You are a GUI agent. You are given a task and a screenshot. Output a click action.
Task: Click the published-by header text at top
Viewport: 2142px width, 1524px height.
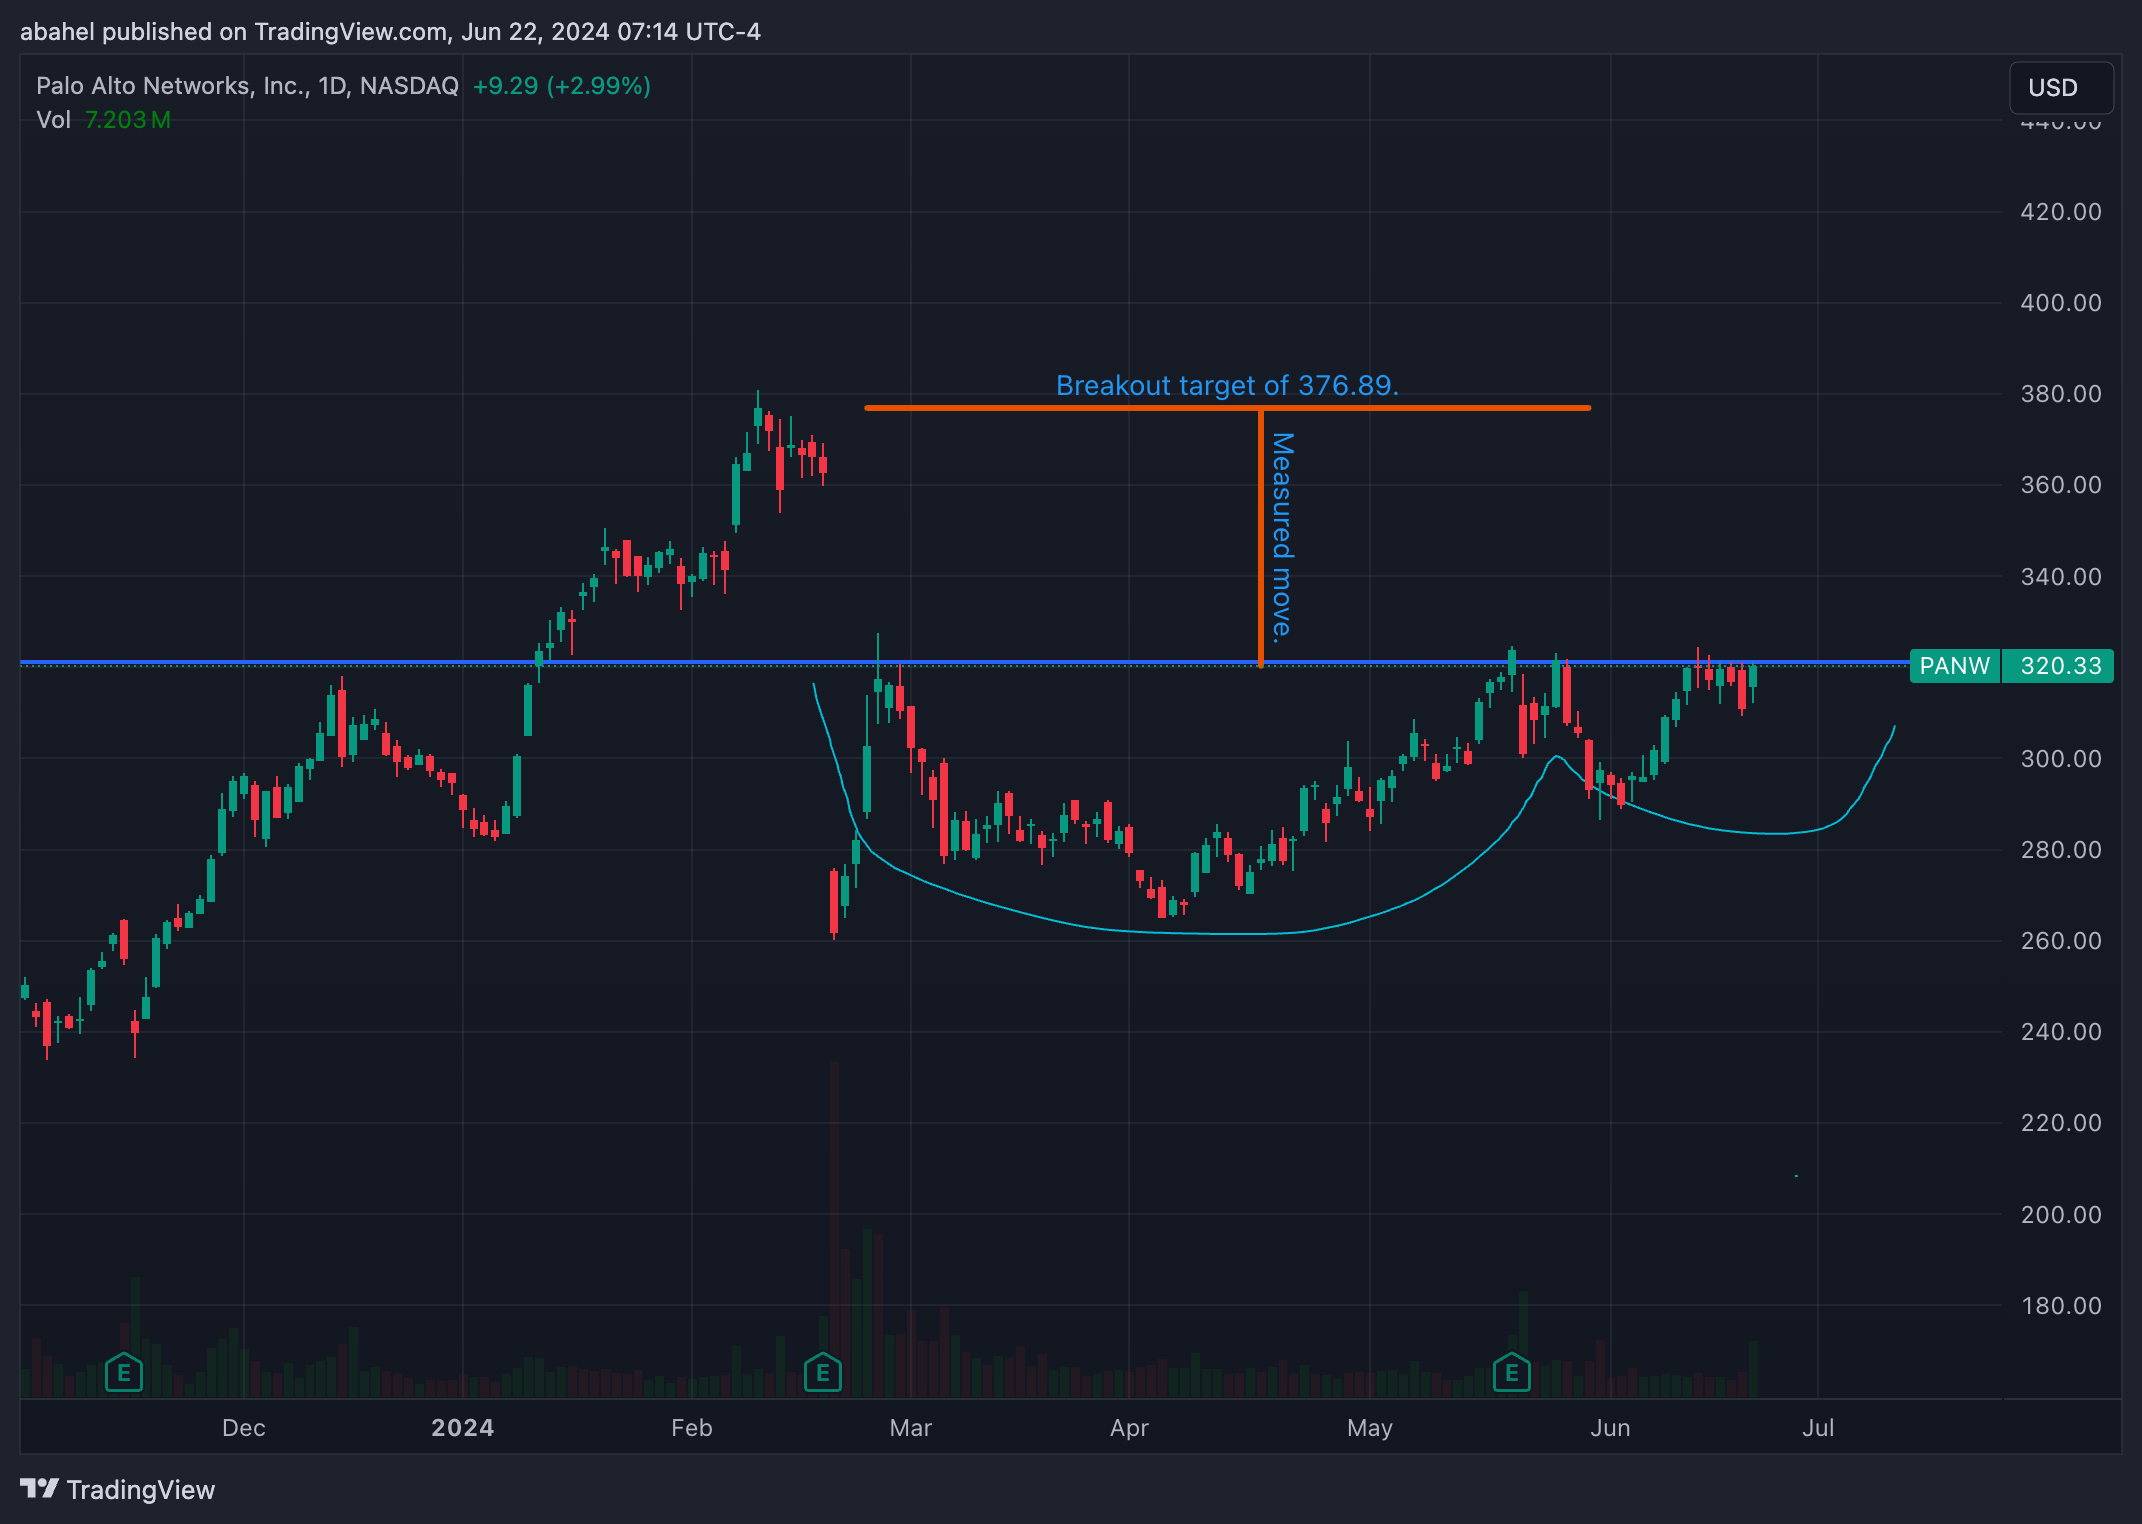[390, 32]
